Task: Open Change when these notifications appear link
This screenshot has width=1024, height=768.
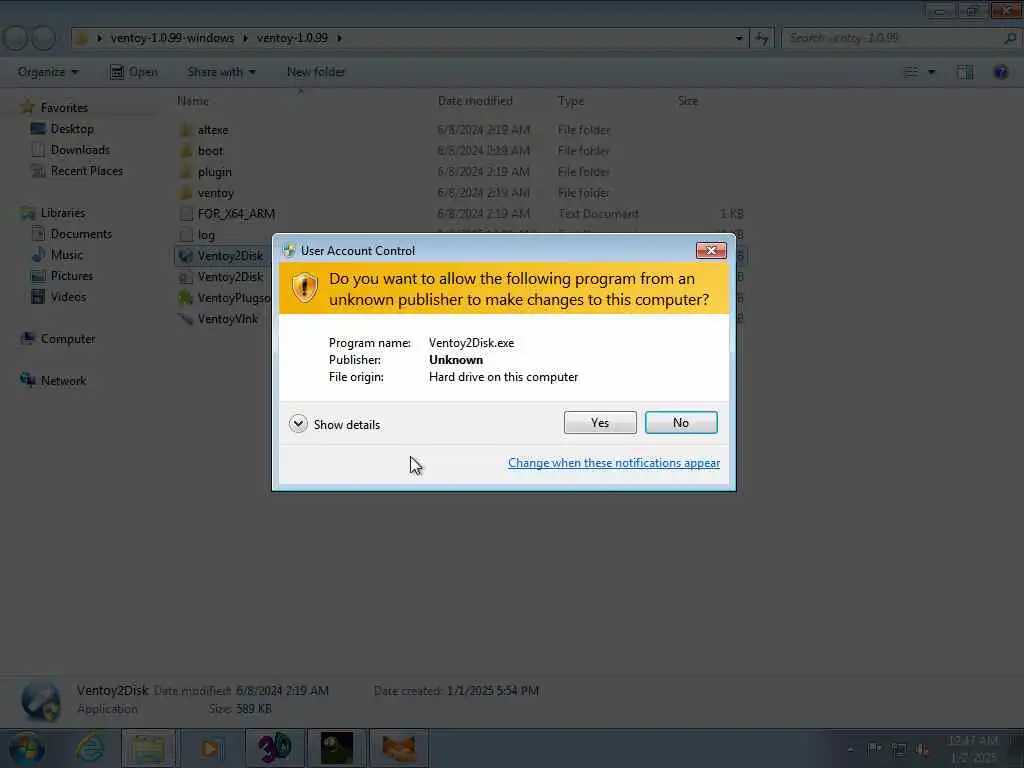Action: 614,463
